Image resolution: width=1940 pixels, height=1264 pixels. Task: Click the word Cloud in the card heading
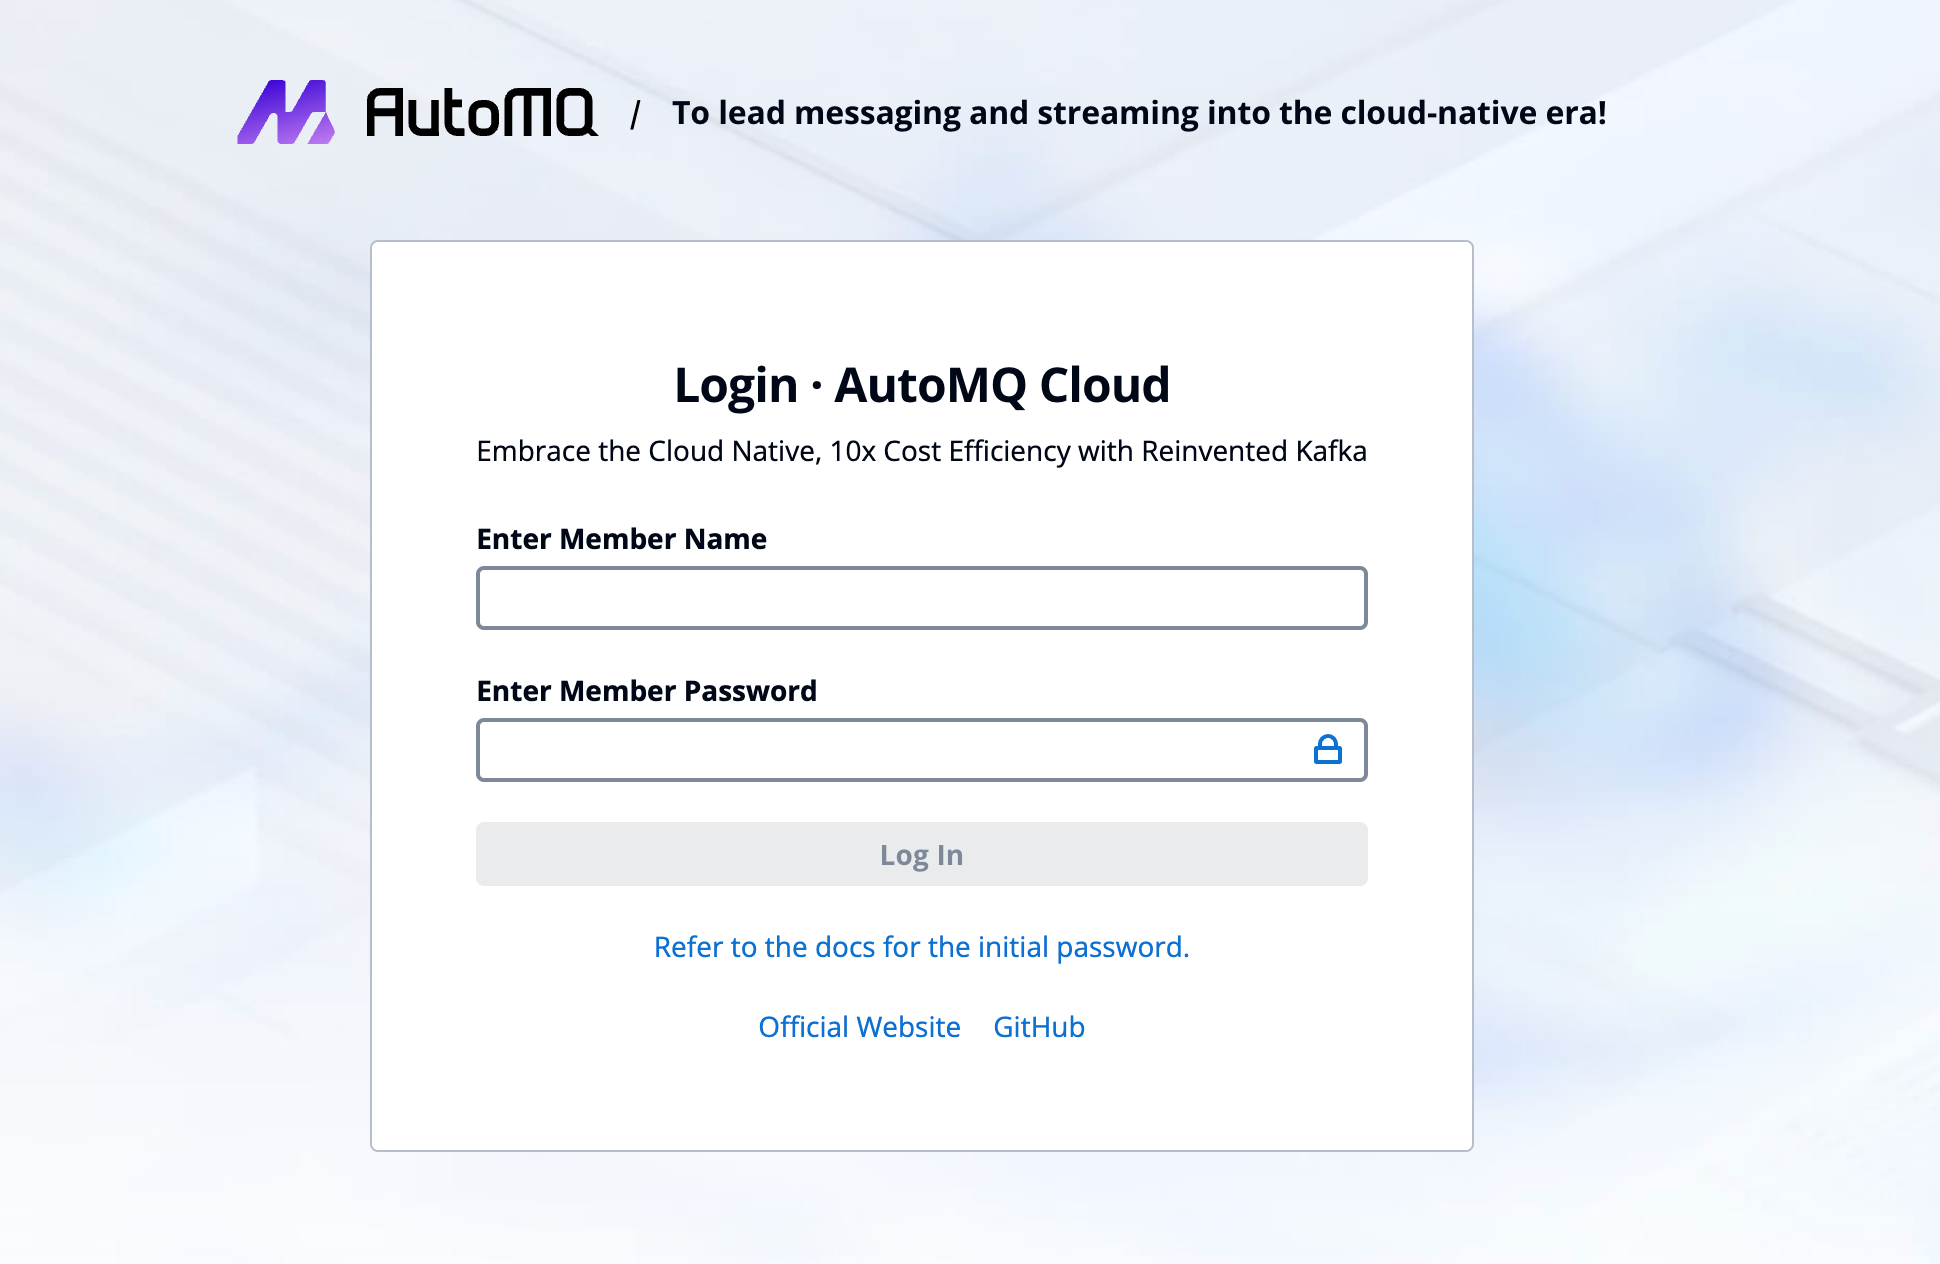click(x=1104, y=385)
